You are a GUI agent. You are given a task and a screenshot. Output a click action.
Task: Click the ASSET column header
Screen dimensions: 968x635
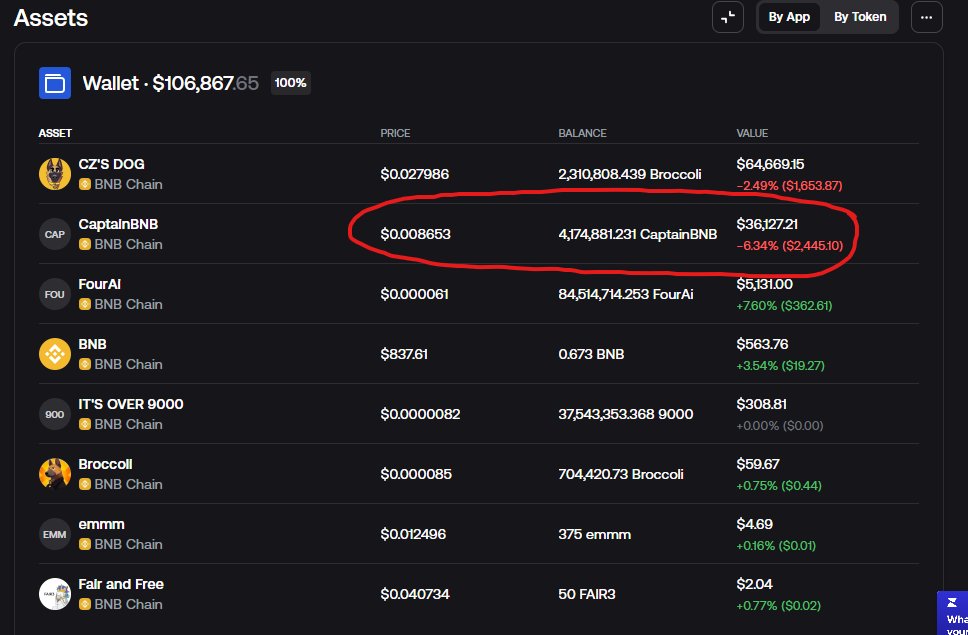tap(55, 133)
